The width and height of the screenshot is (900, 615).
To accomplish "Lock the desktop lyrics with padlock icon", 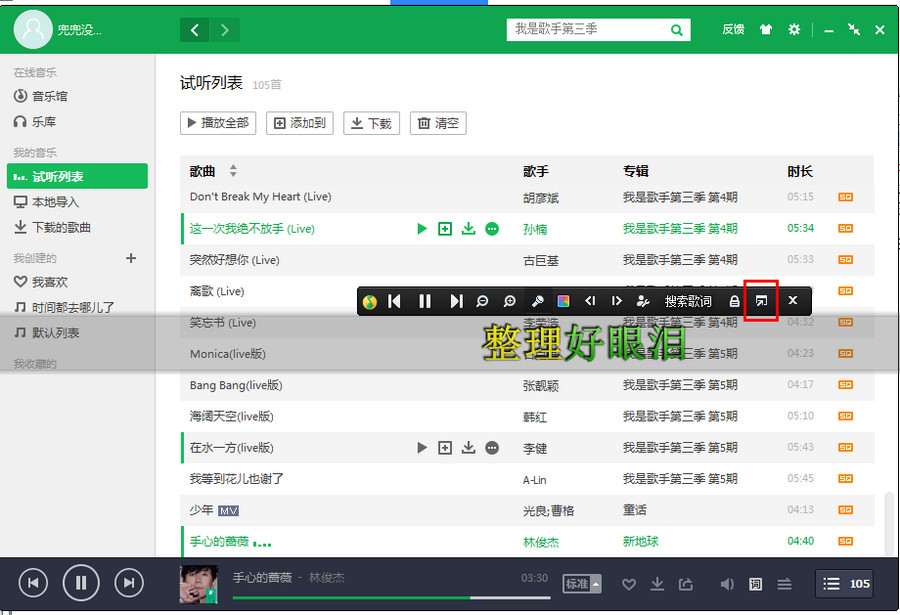I will tap(733, 300).
